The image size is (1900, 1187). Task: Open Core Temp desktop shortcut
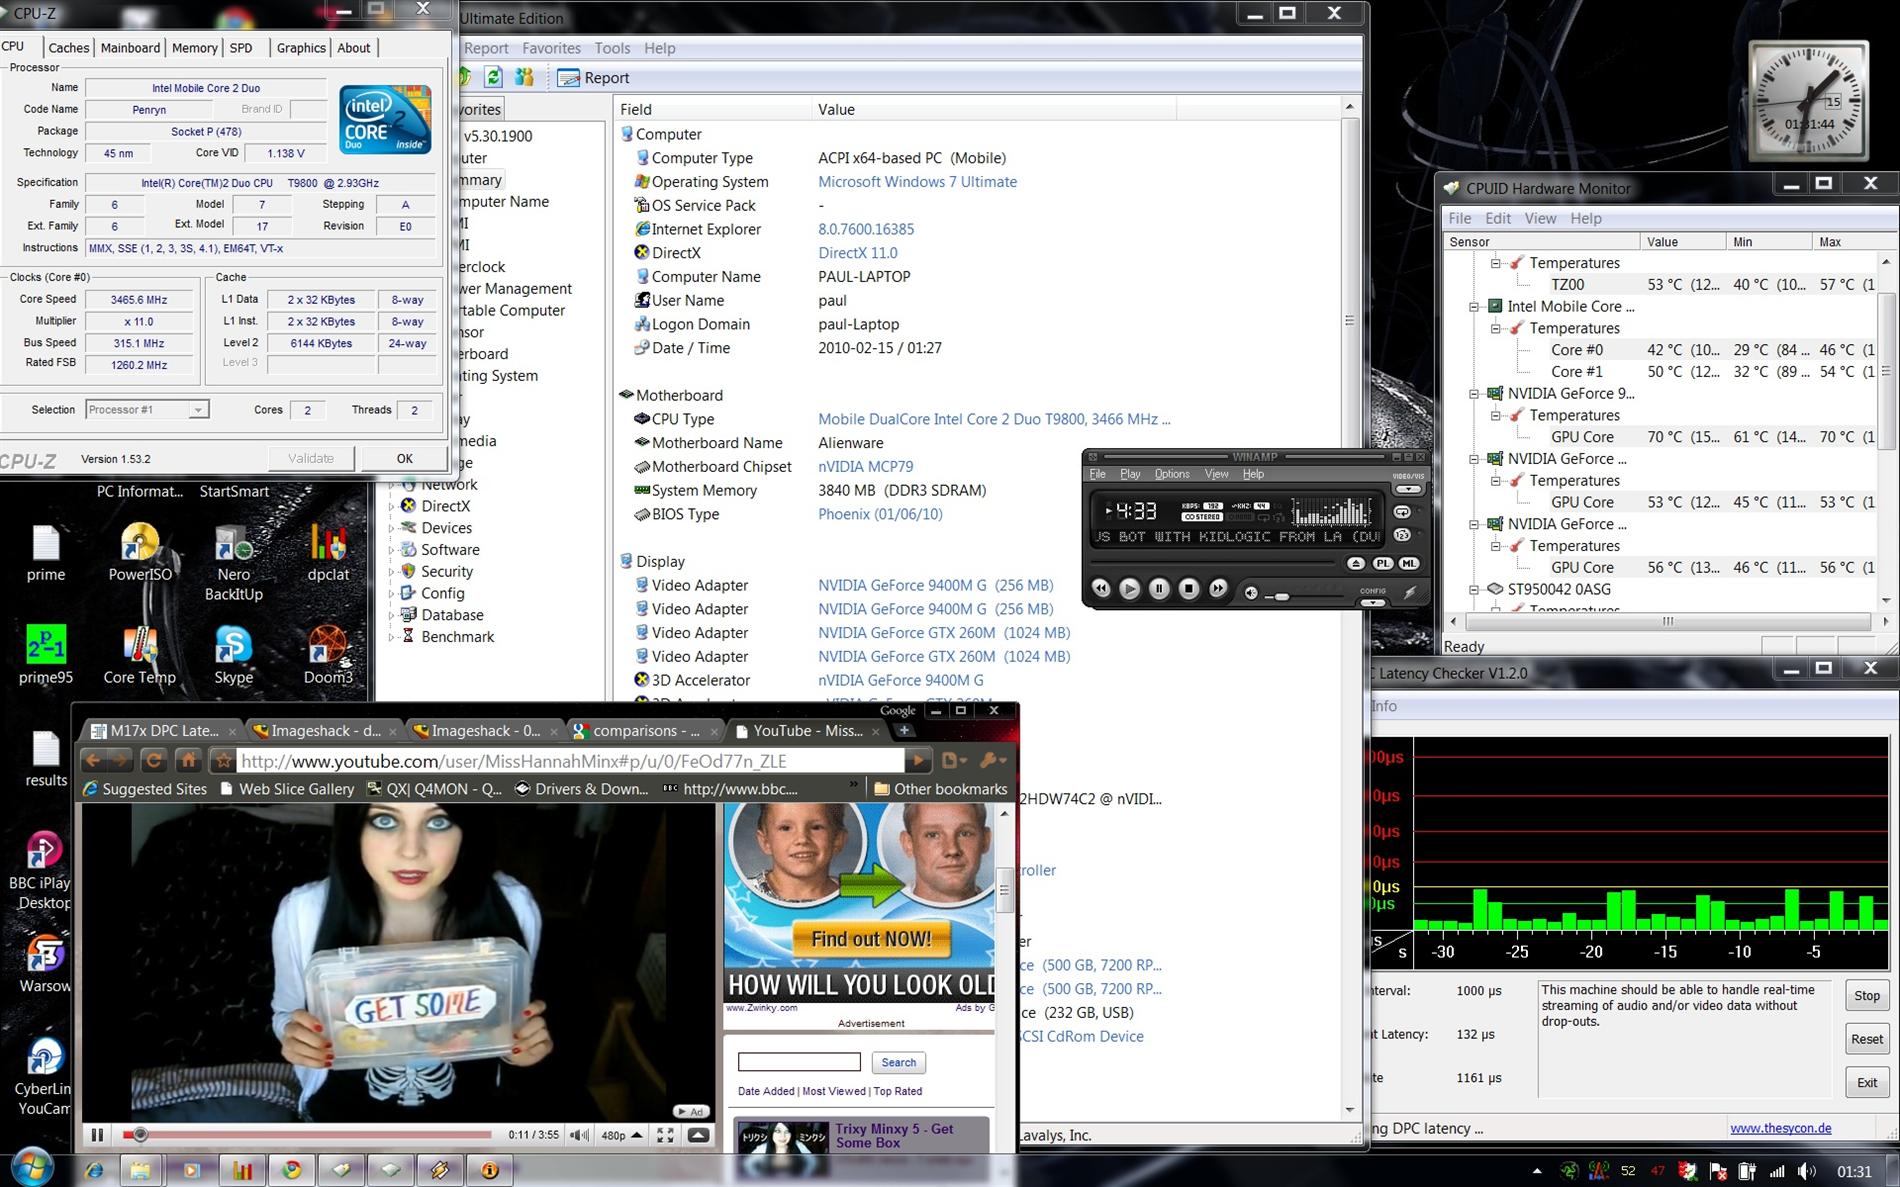139,656
